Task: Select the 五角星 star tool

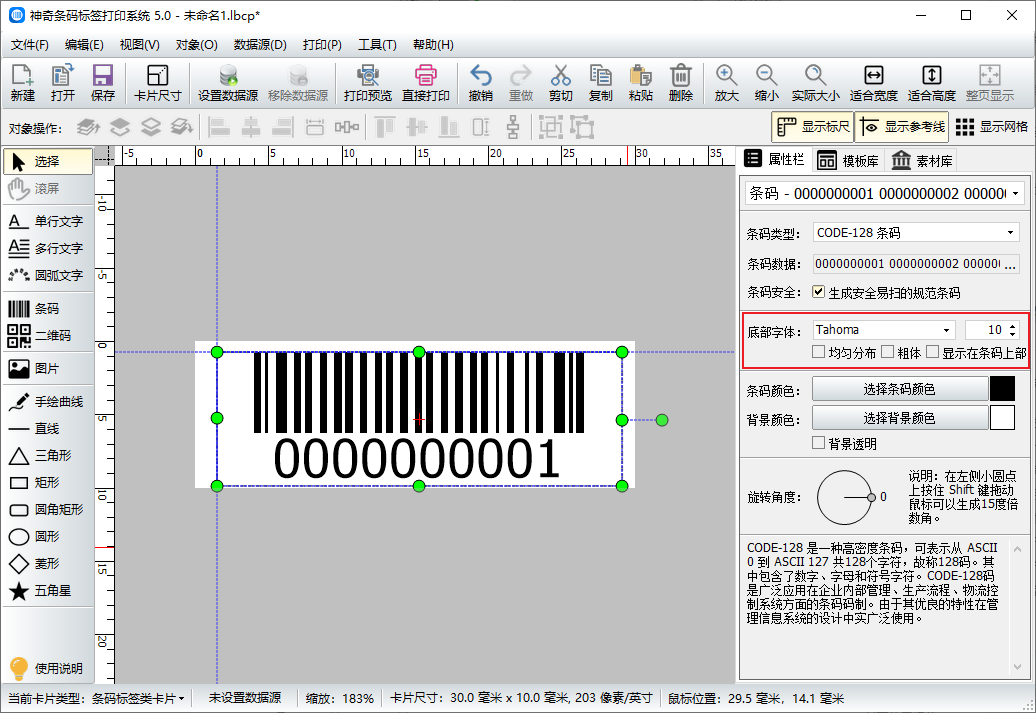Action: (x=48, y=591)
